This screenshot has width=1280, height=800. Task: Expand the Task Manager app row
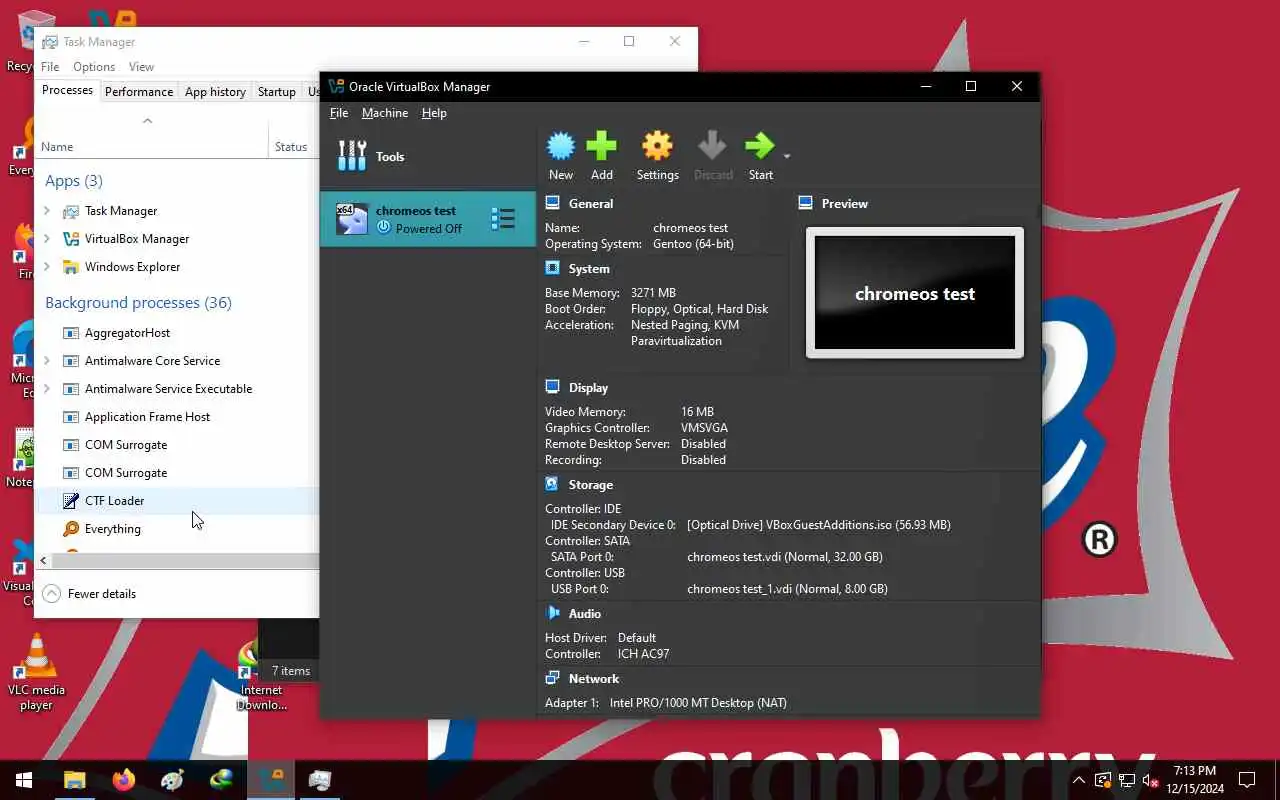tap(47, 211)
